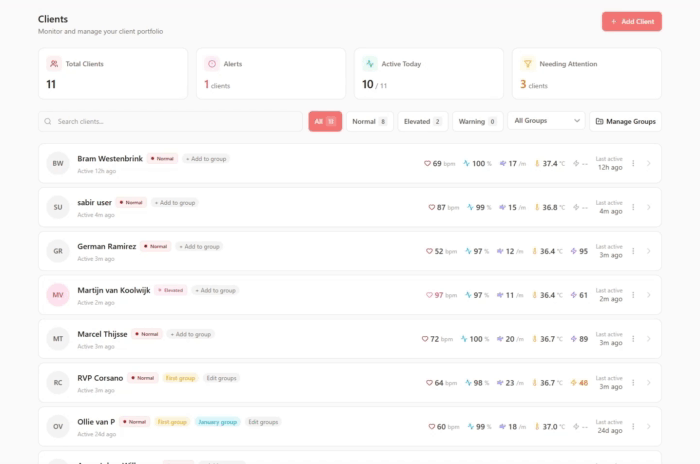Filter clients by Normal status
This screenshot has height=464, width=700.
click(369, 121)
